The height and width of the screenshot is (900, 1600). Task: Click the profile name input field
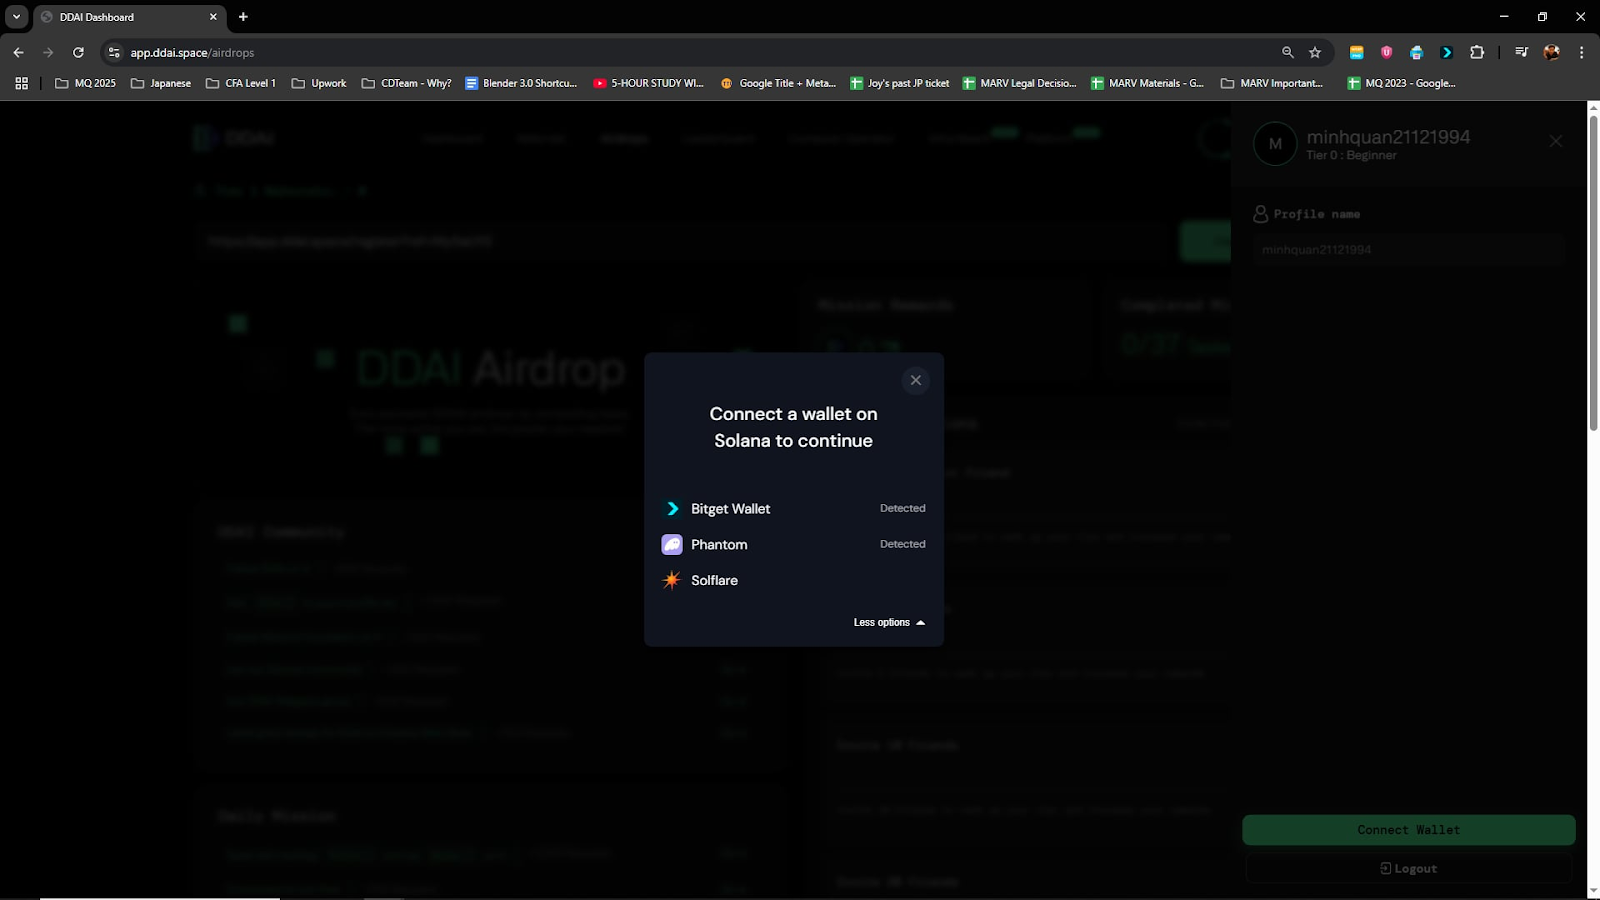1408,249
